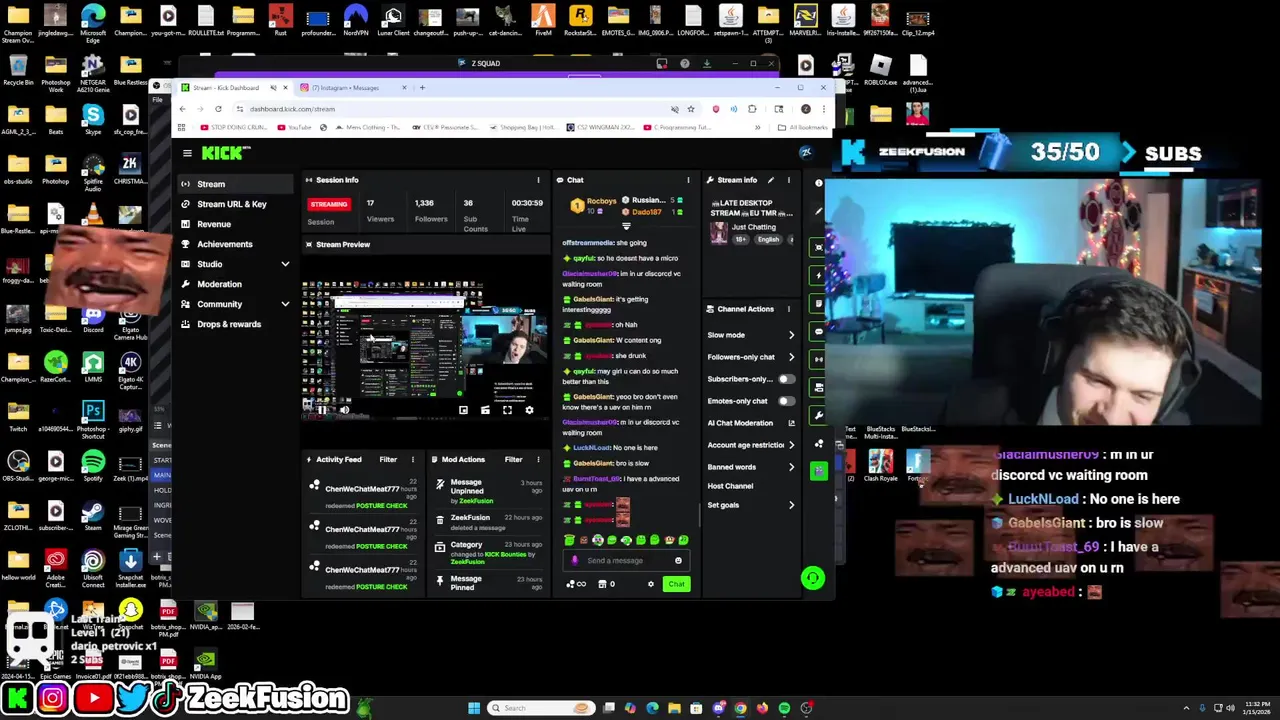Open the Activity Feed Filter dropdown
Image resolution: width=1280 pixels, height=720 pixels.
388,459
